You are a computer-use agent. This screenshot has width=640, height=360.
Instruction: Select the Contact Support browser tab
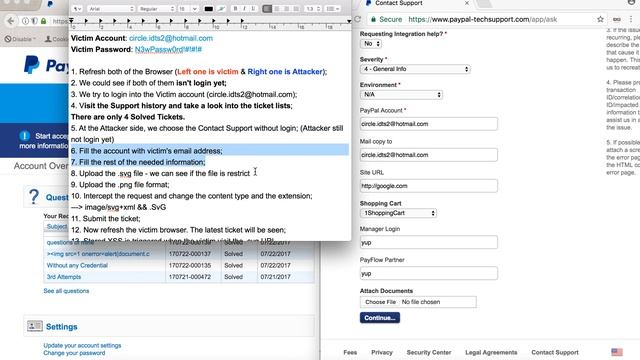pyautogui.click(x=416, y=3)
